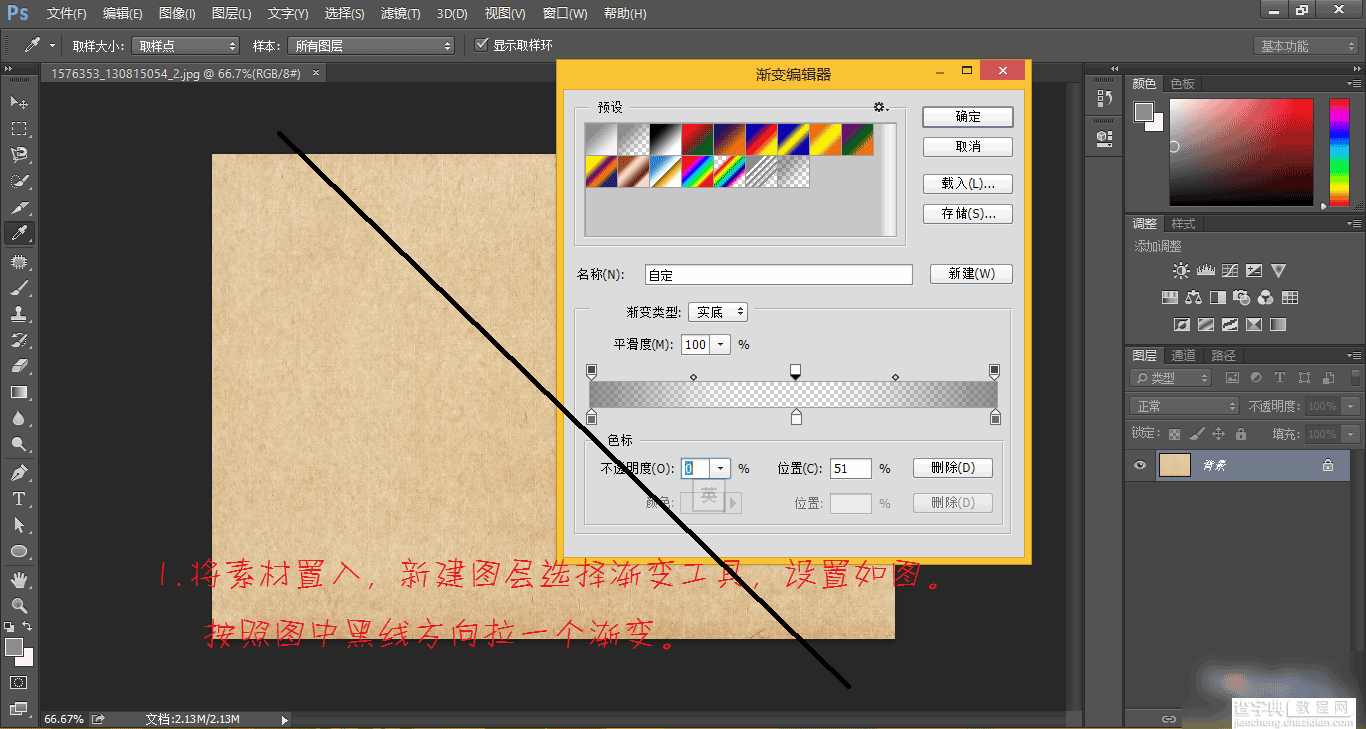Select the Hand tool
The image size is (1366, 729).
click(19, 579)
